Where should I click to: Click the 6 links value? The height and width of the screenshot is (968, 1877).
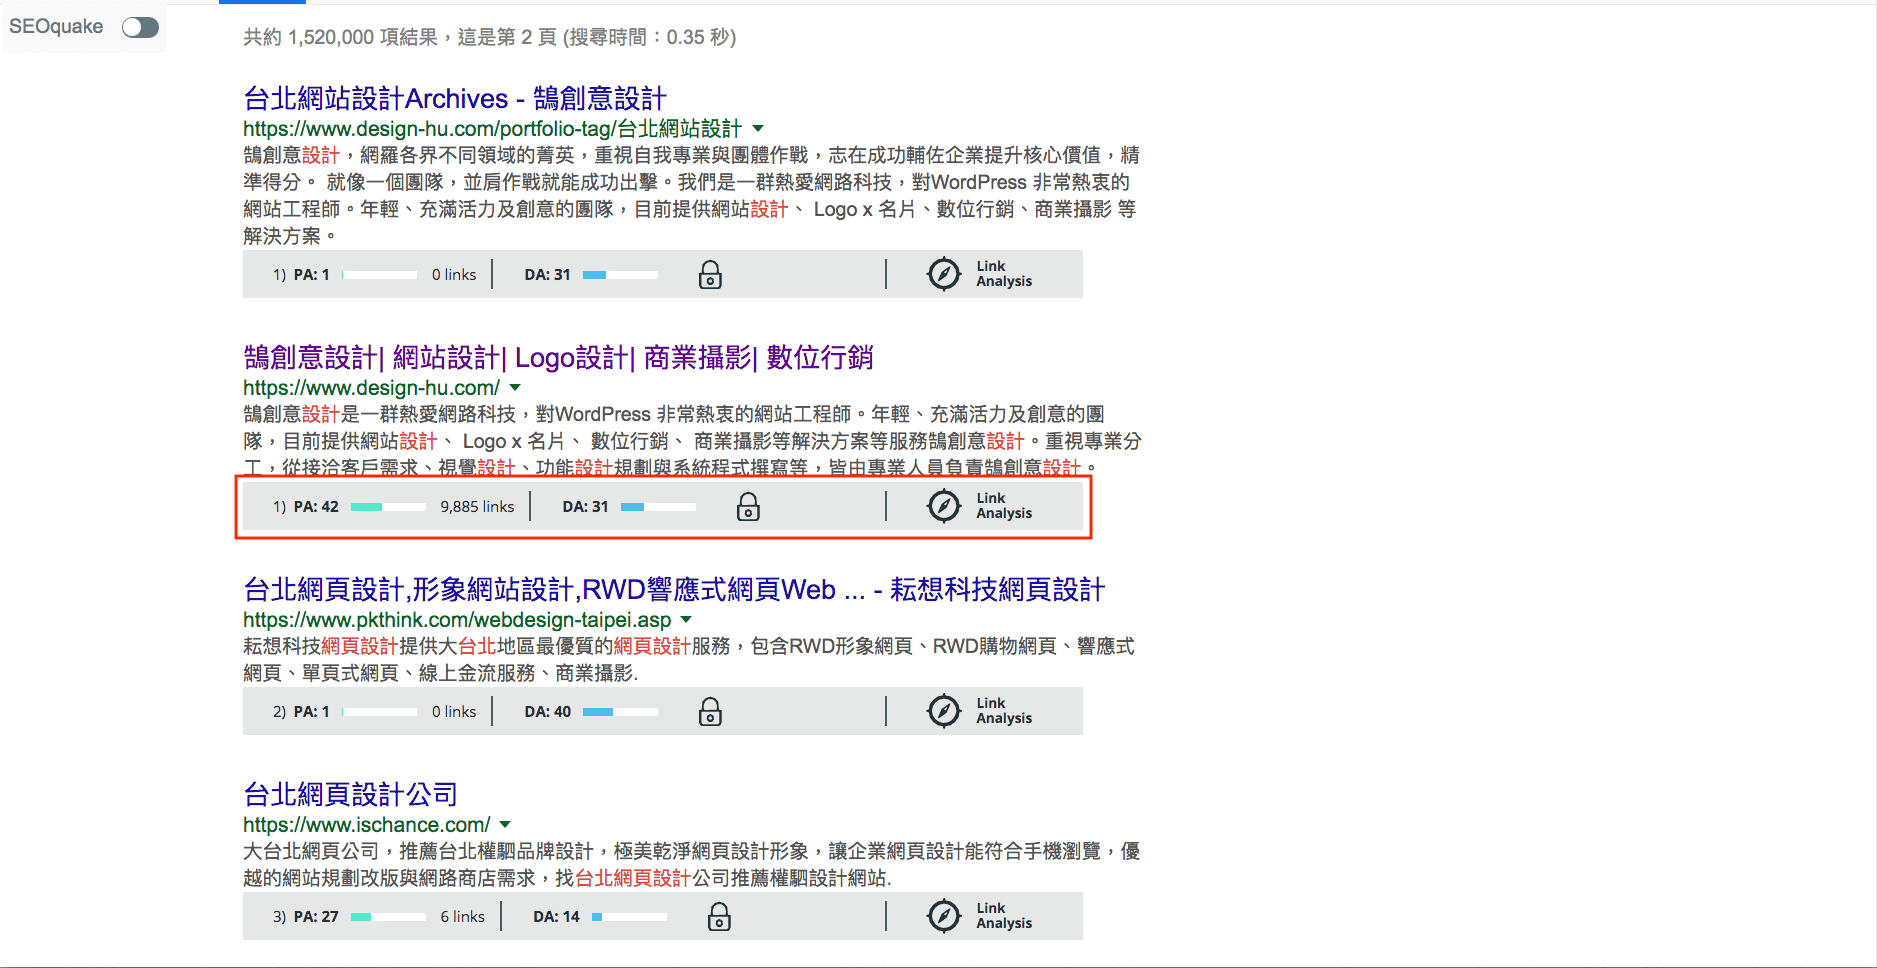click(462, 917)
